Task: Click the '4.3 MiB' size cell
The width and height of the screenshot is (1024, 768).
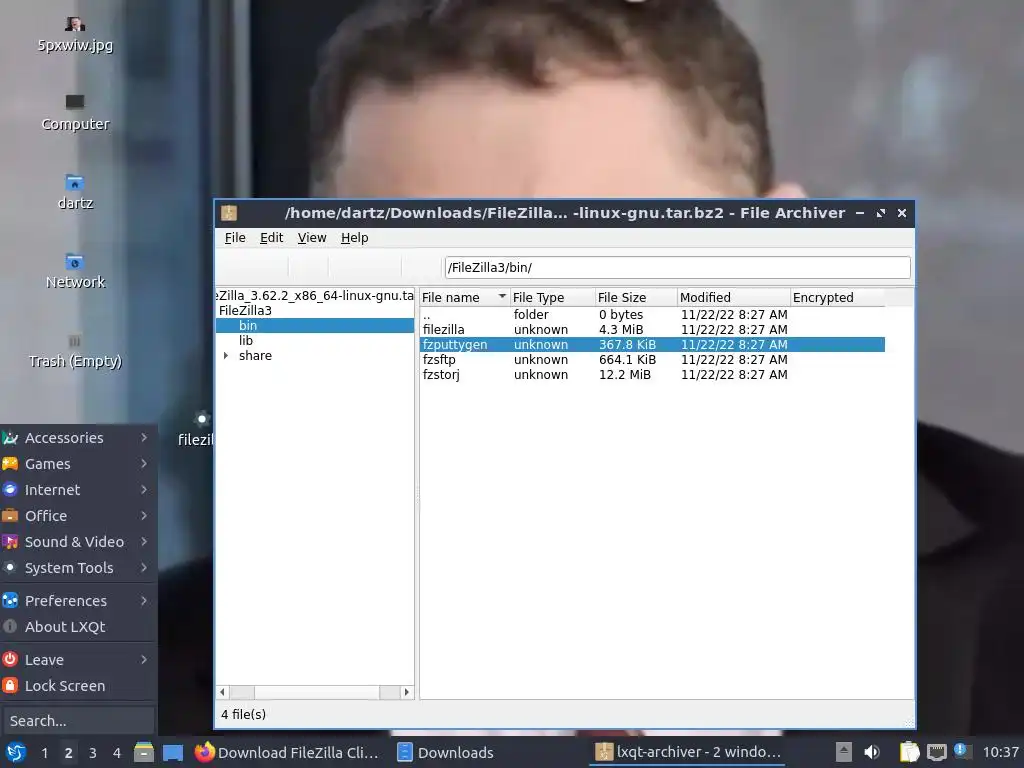Action: pos(620,329)
